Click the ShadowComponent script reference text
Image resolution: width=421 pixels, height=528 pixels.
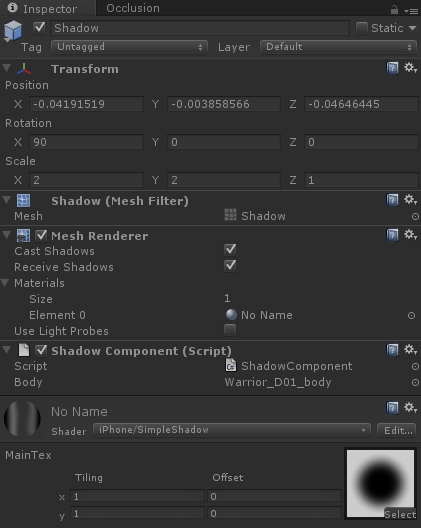coord(296,366)
